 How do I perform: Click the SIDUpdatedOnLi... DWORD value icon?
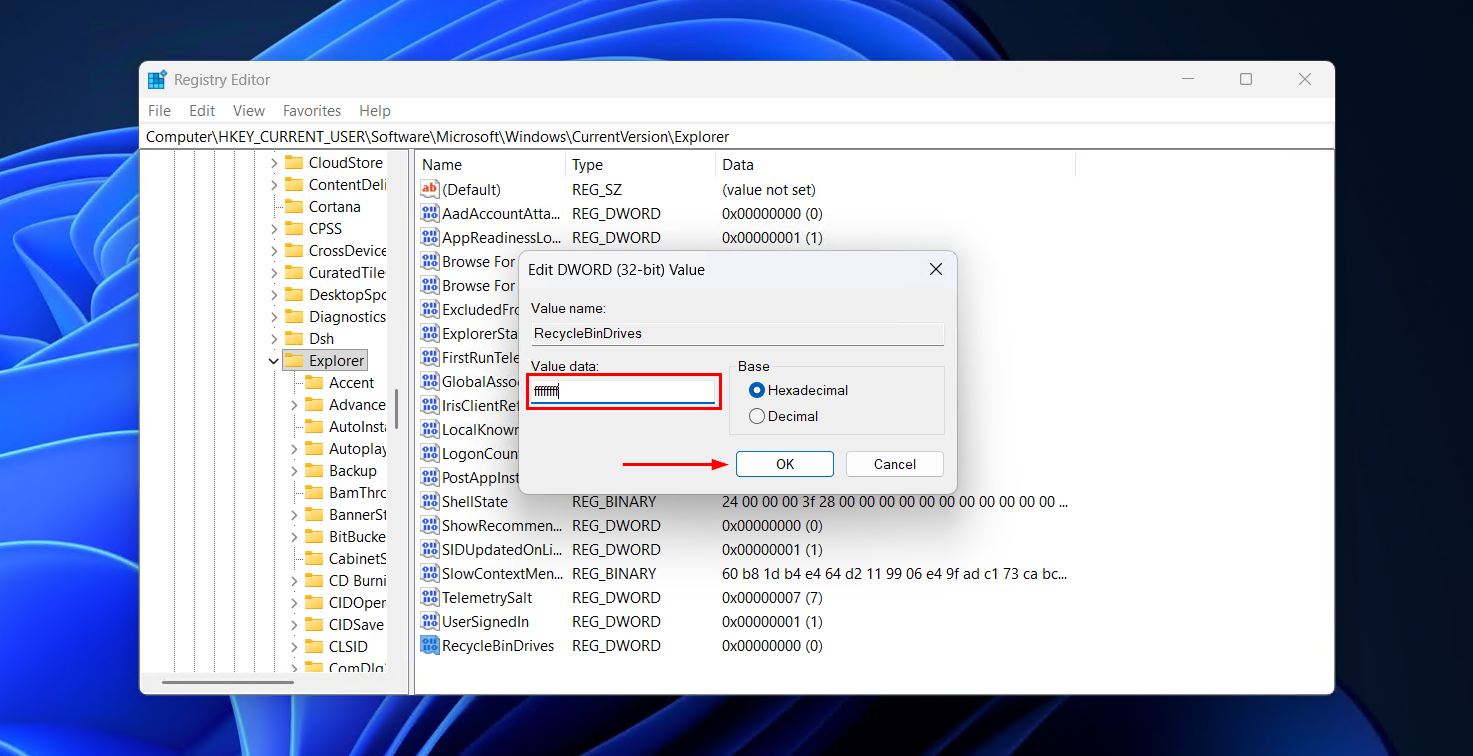430,549
